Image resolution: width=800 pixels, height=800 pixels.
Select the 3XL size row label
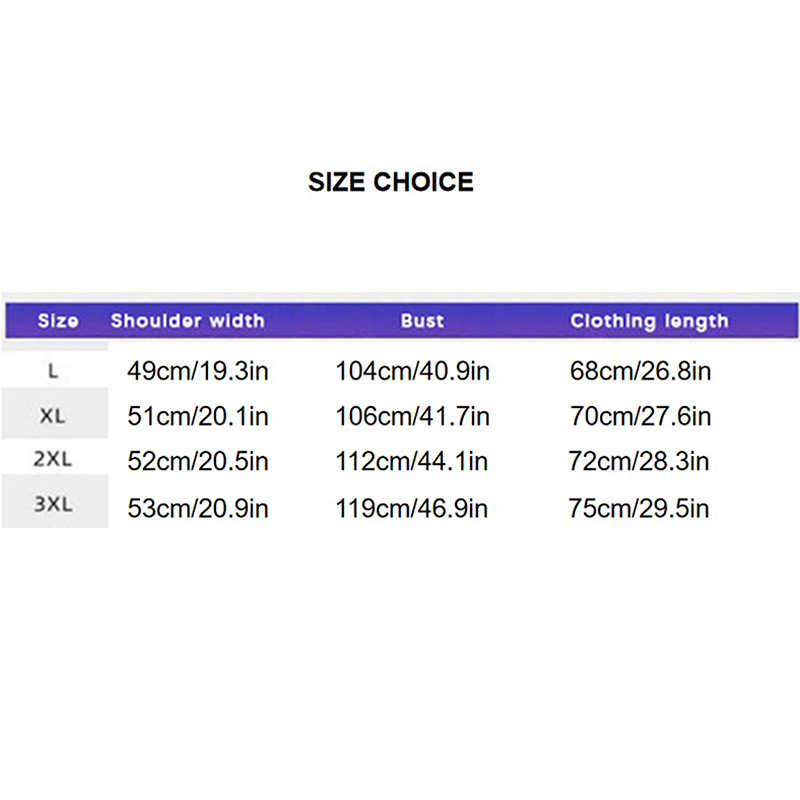click(x=53, y=506)
